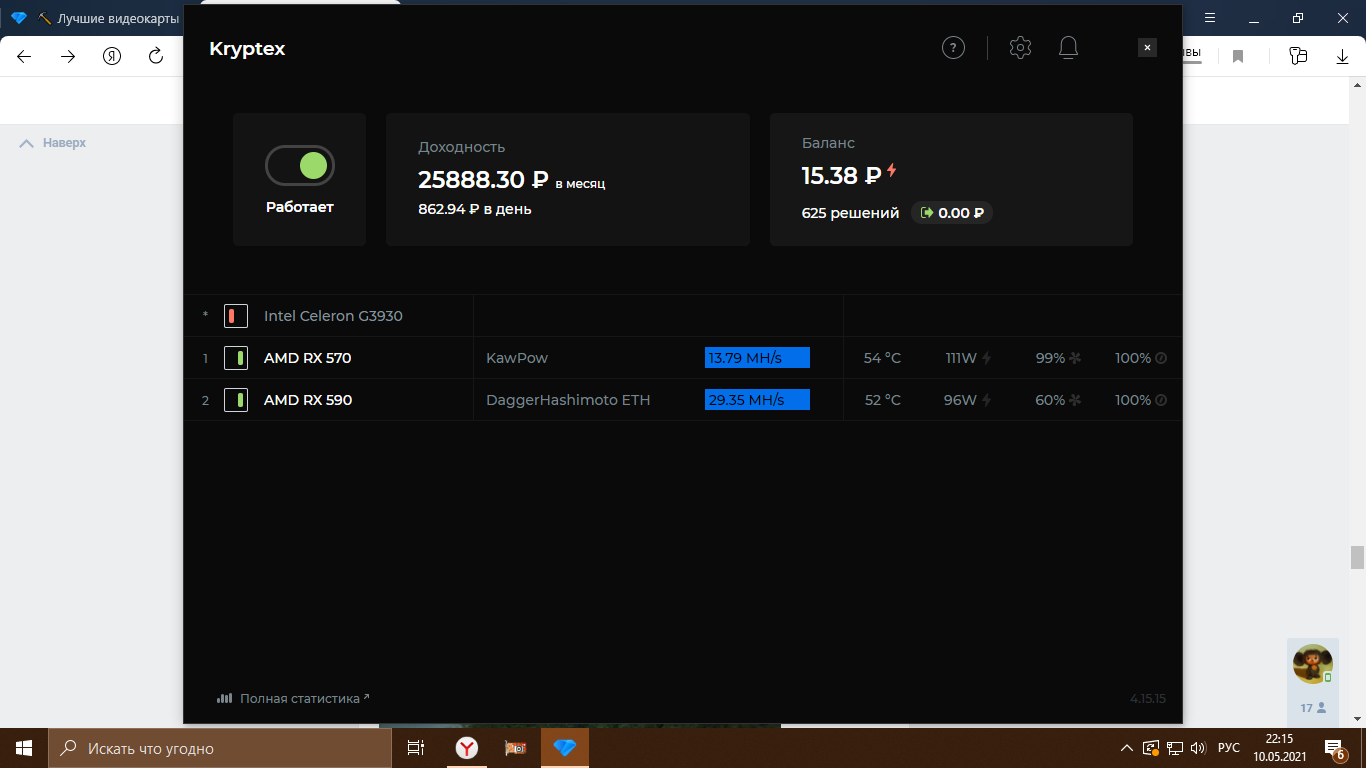Screen dimensions: 1366x768
Task: Toggle the mining switch labeled Работает
Action: pos(299,166)
